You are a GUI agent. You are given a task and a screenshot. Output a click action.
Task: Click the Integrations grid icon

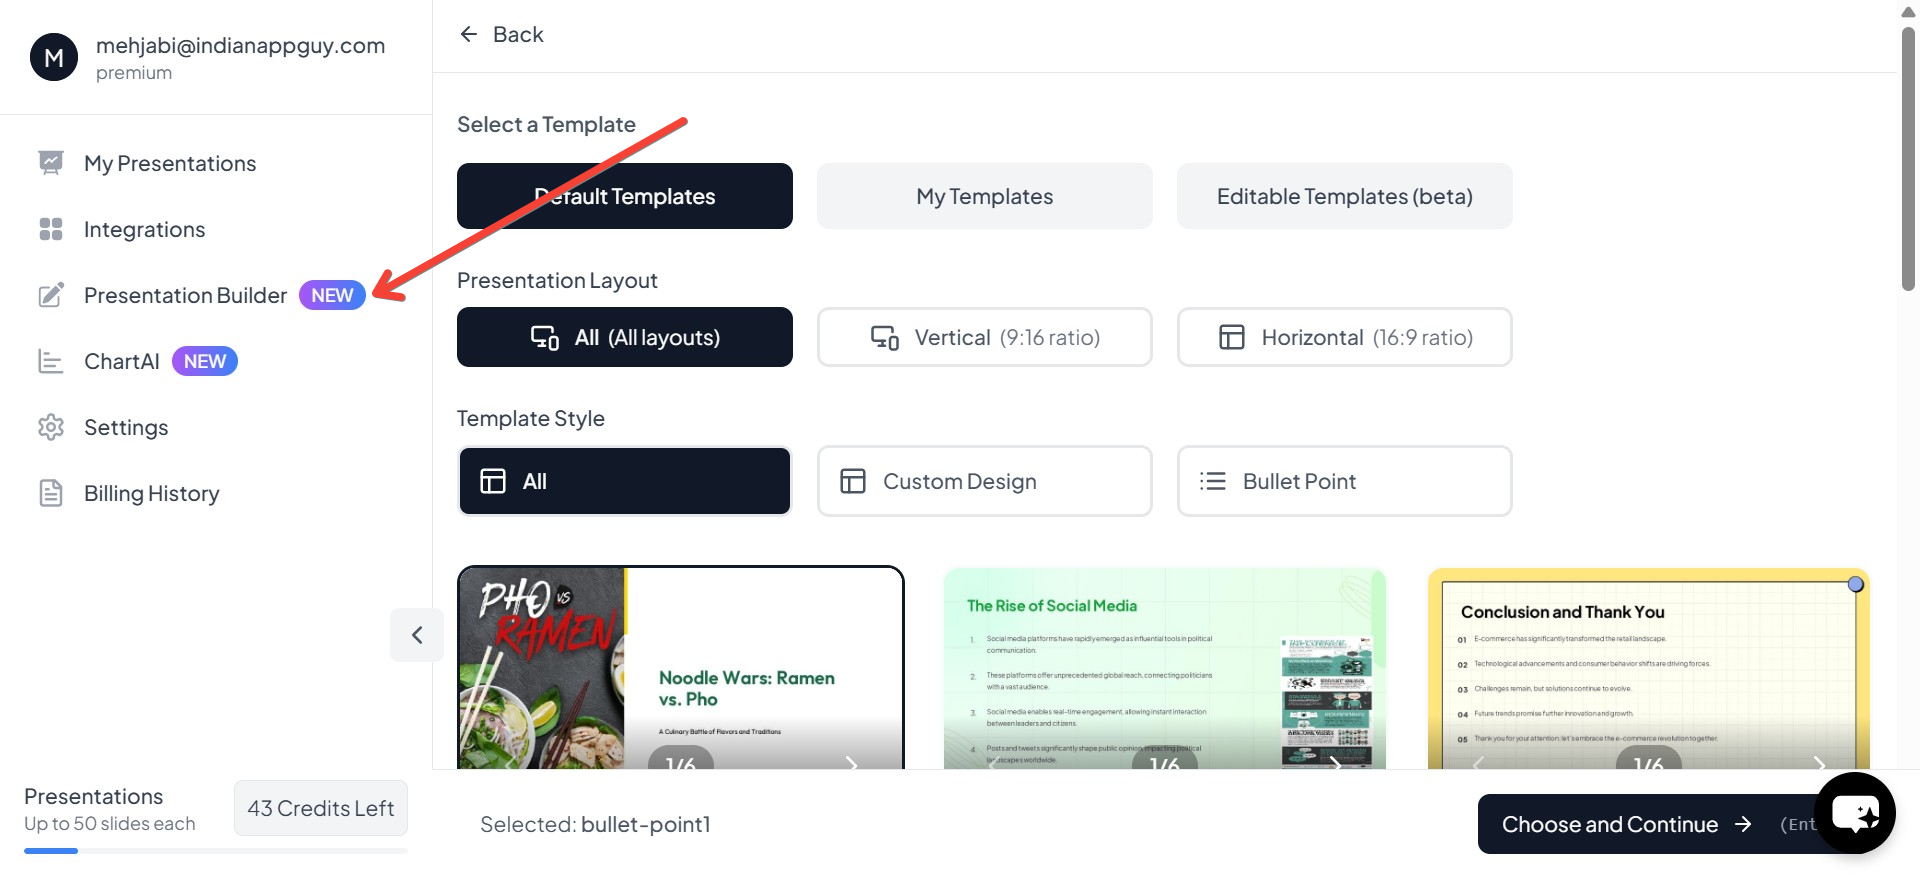pos(51,229)
